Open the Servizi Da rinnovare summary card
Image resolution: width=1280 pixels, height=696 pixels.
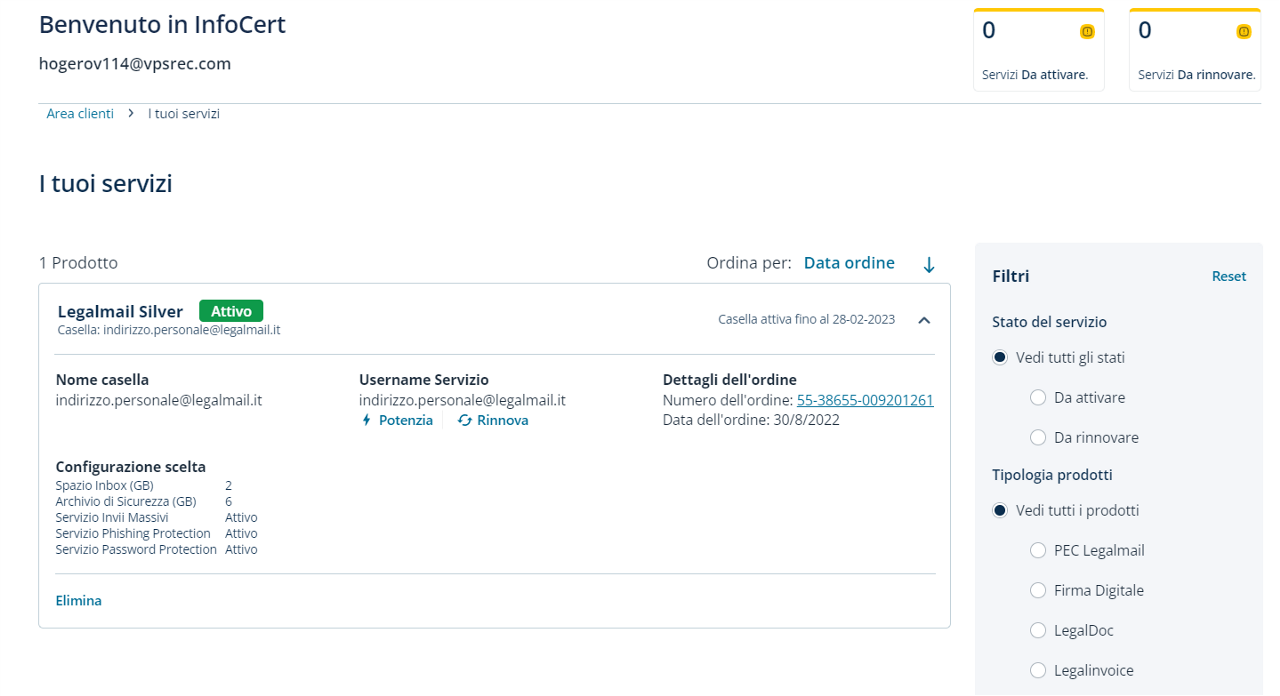point(1195,50)
